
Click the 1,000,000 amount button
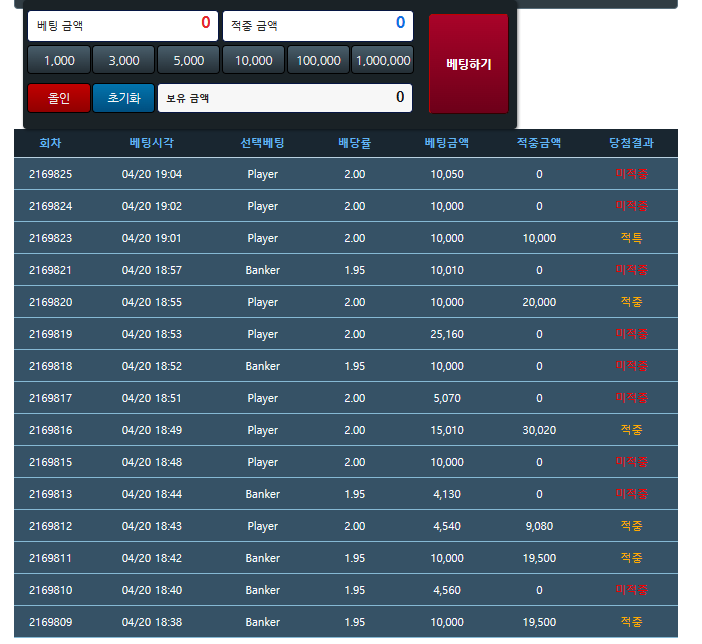pos(383,60)
